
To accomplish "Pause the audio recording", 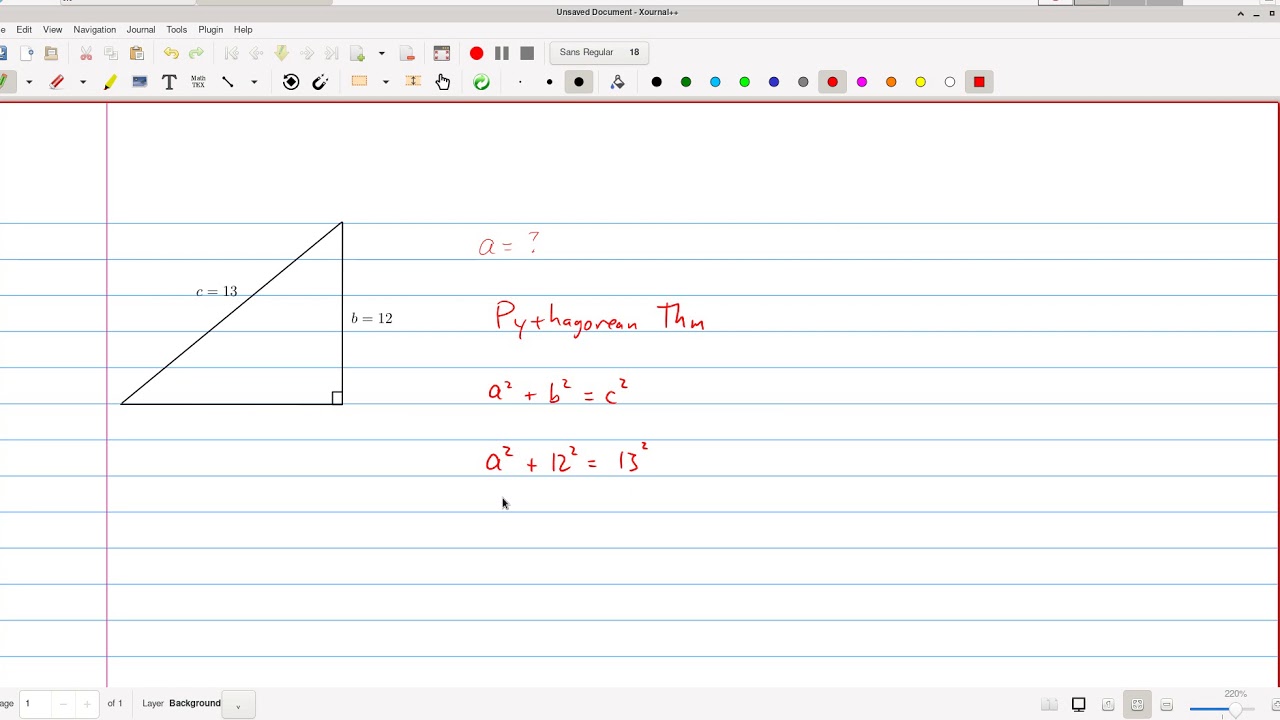I will pos(502,53).
